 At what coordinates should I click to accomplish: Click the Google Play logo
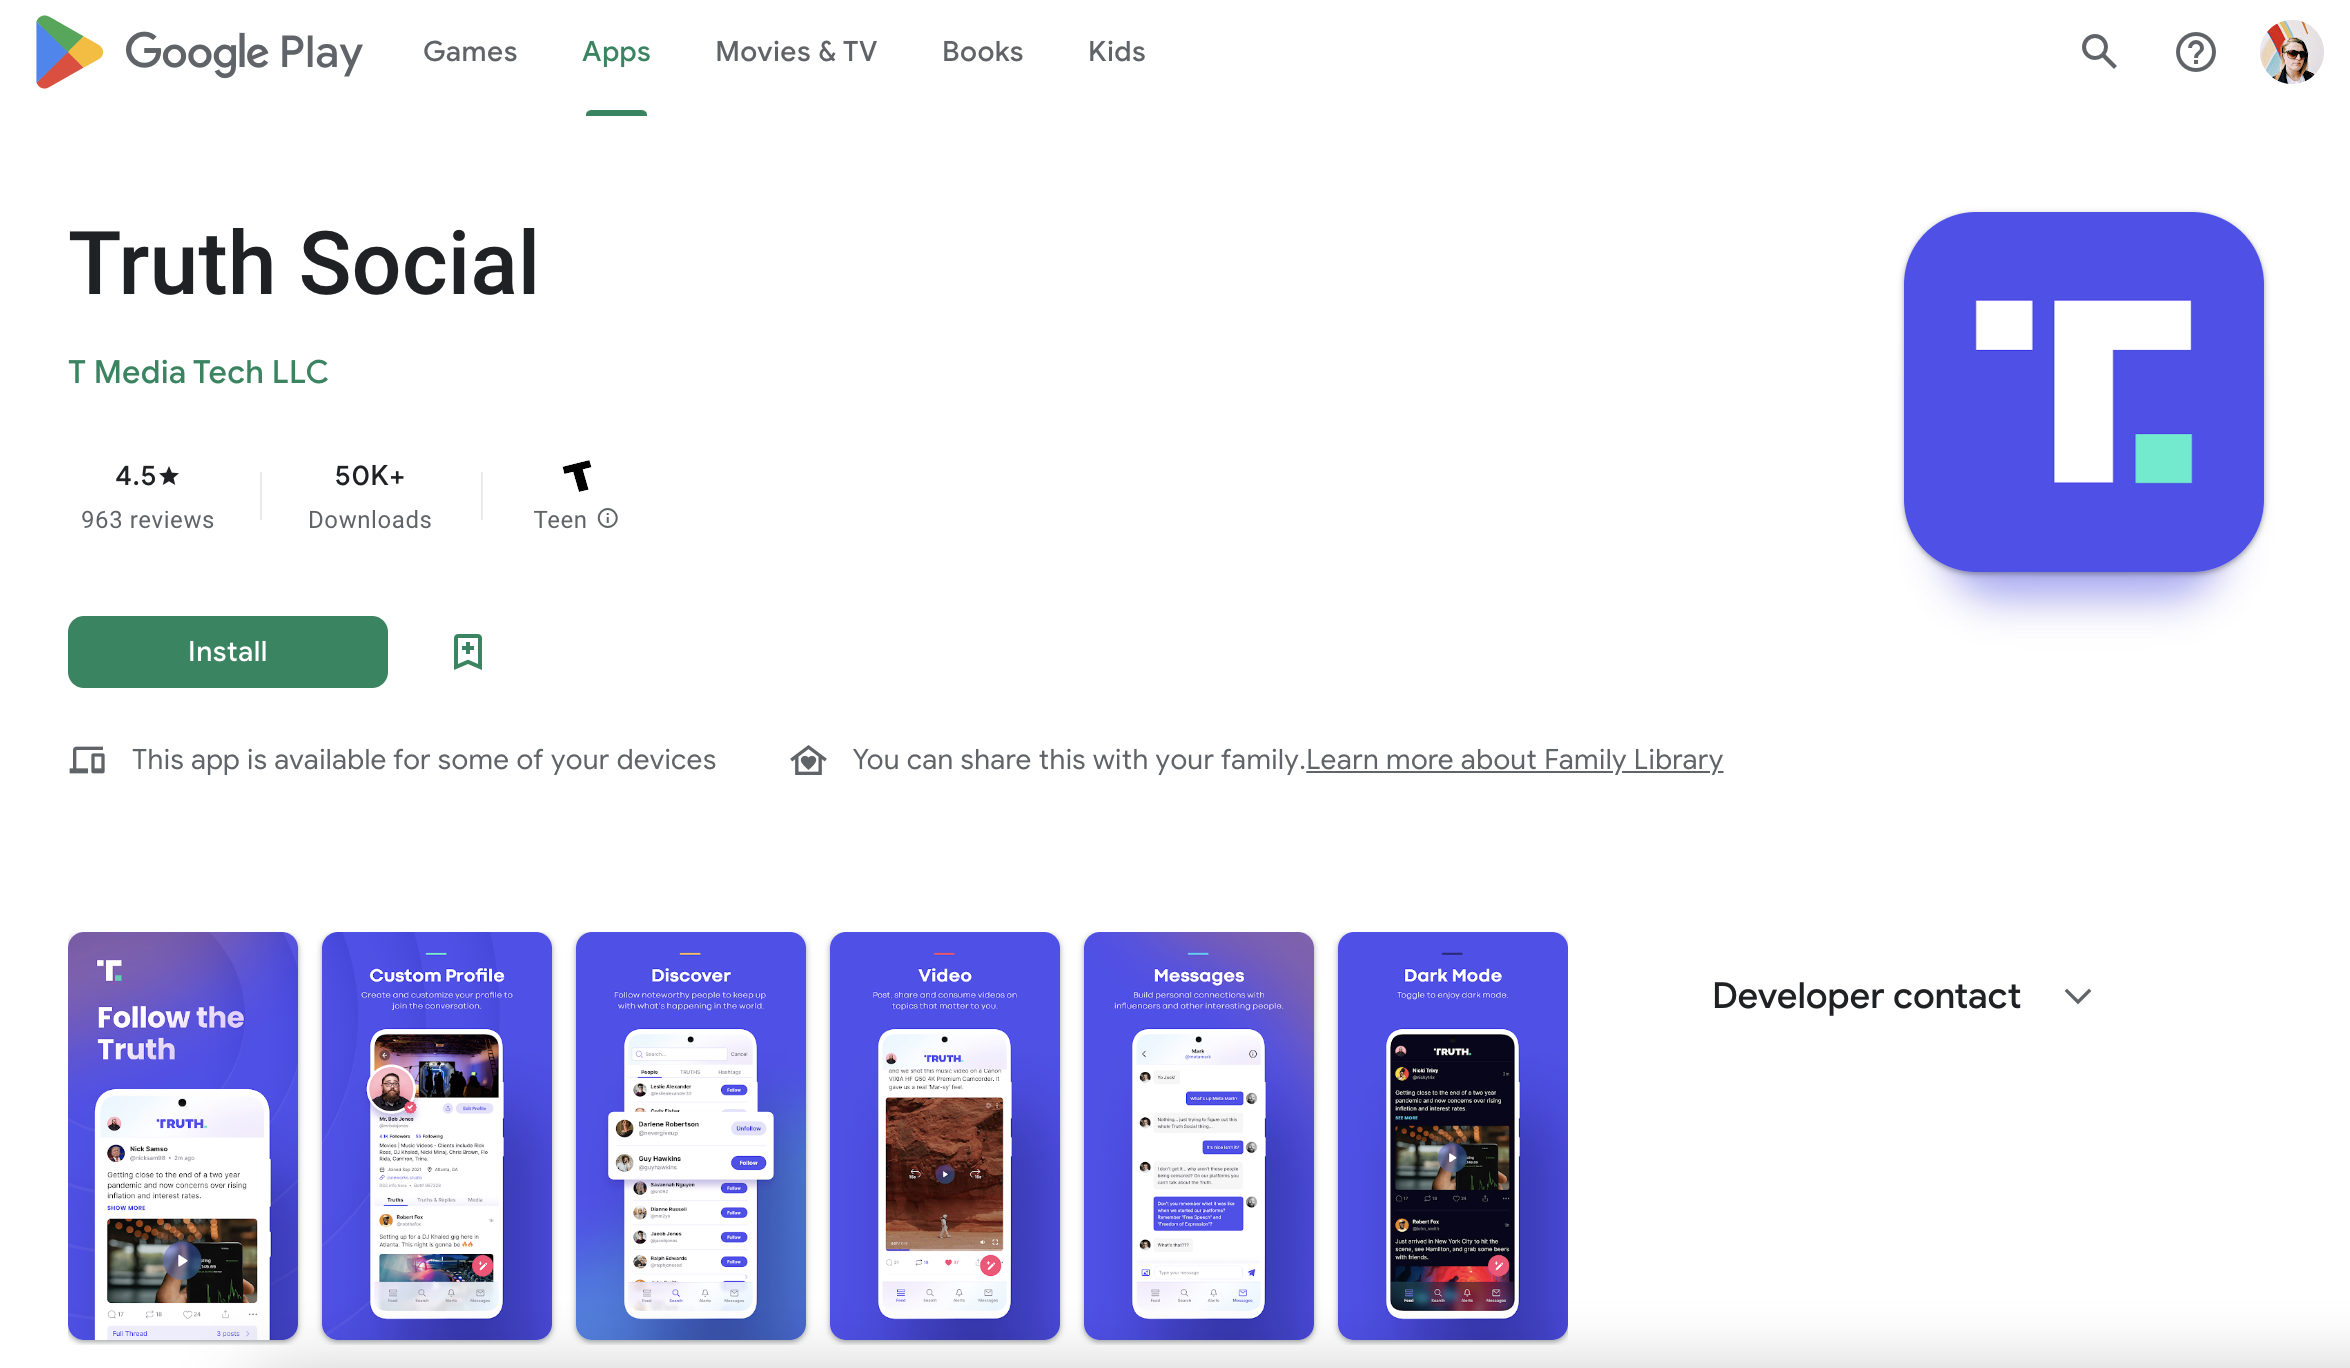pos(198,52)
